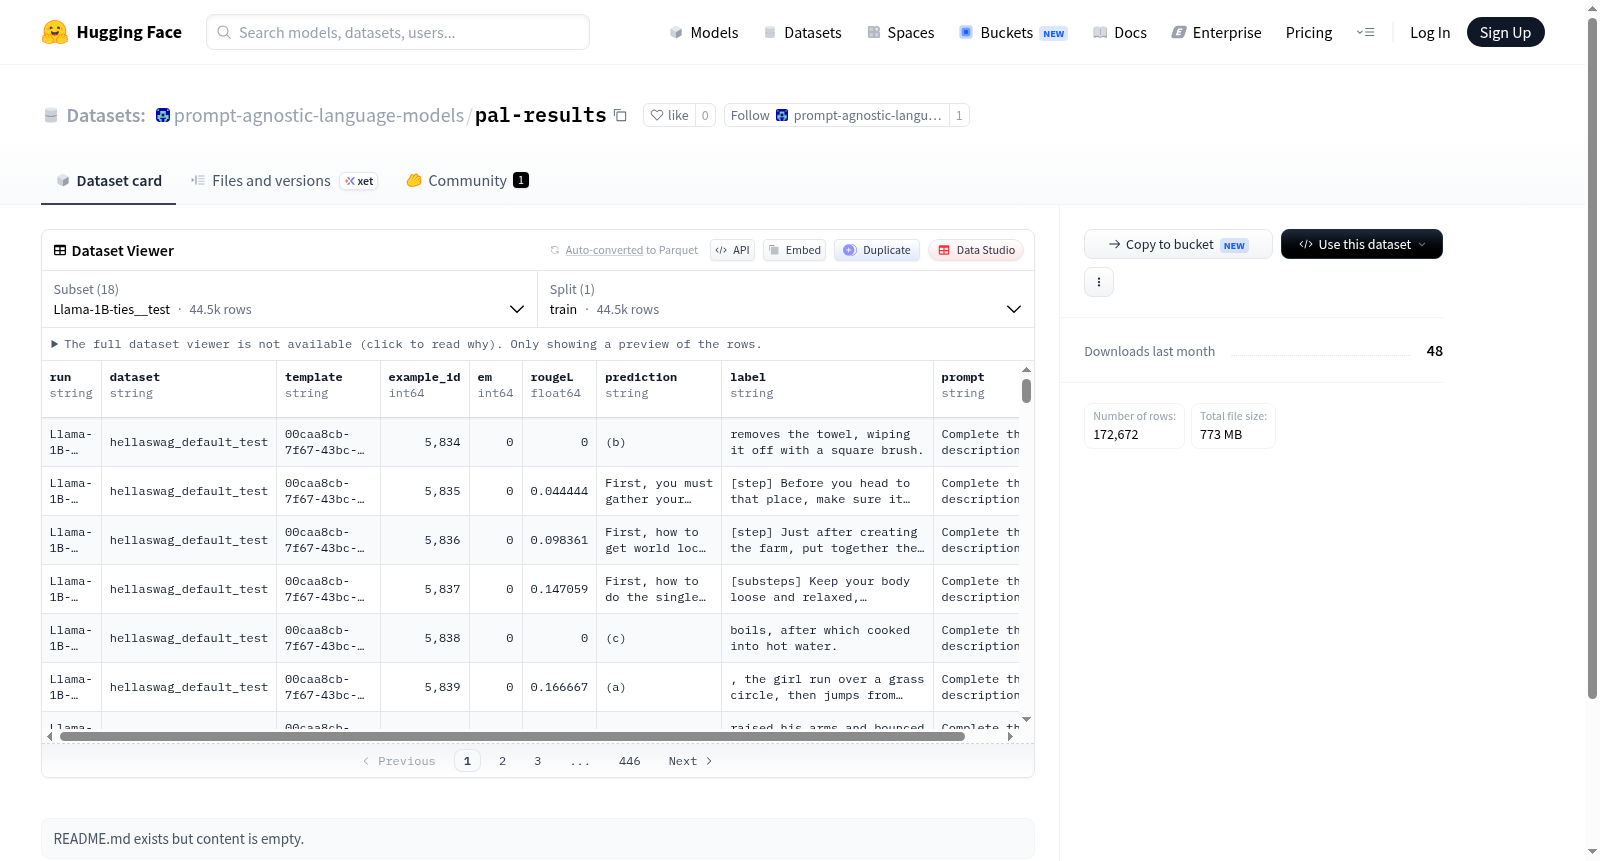Select the label cell starting 'boils, after which'
The width and height of the screenshot is (1600, 861).
coord(827,638)
